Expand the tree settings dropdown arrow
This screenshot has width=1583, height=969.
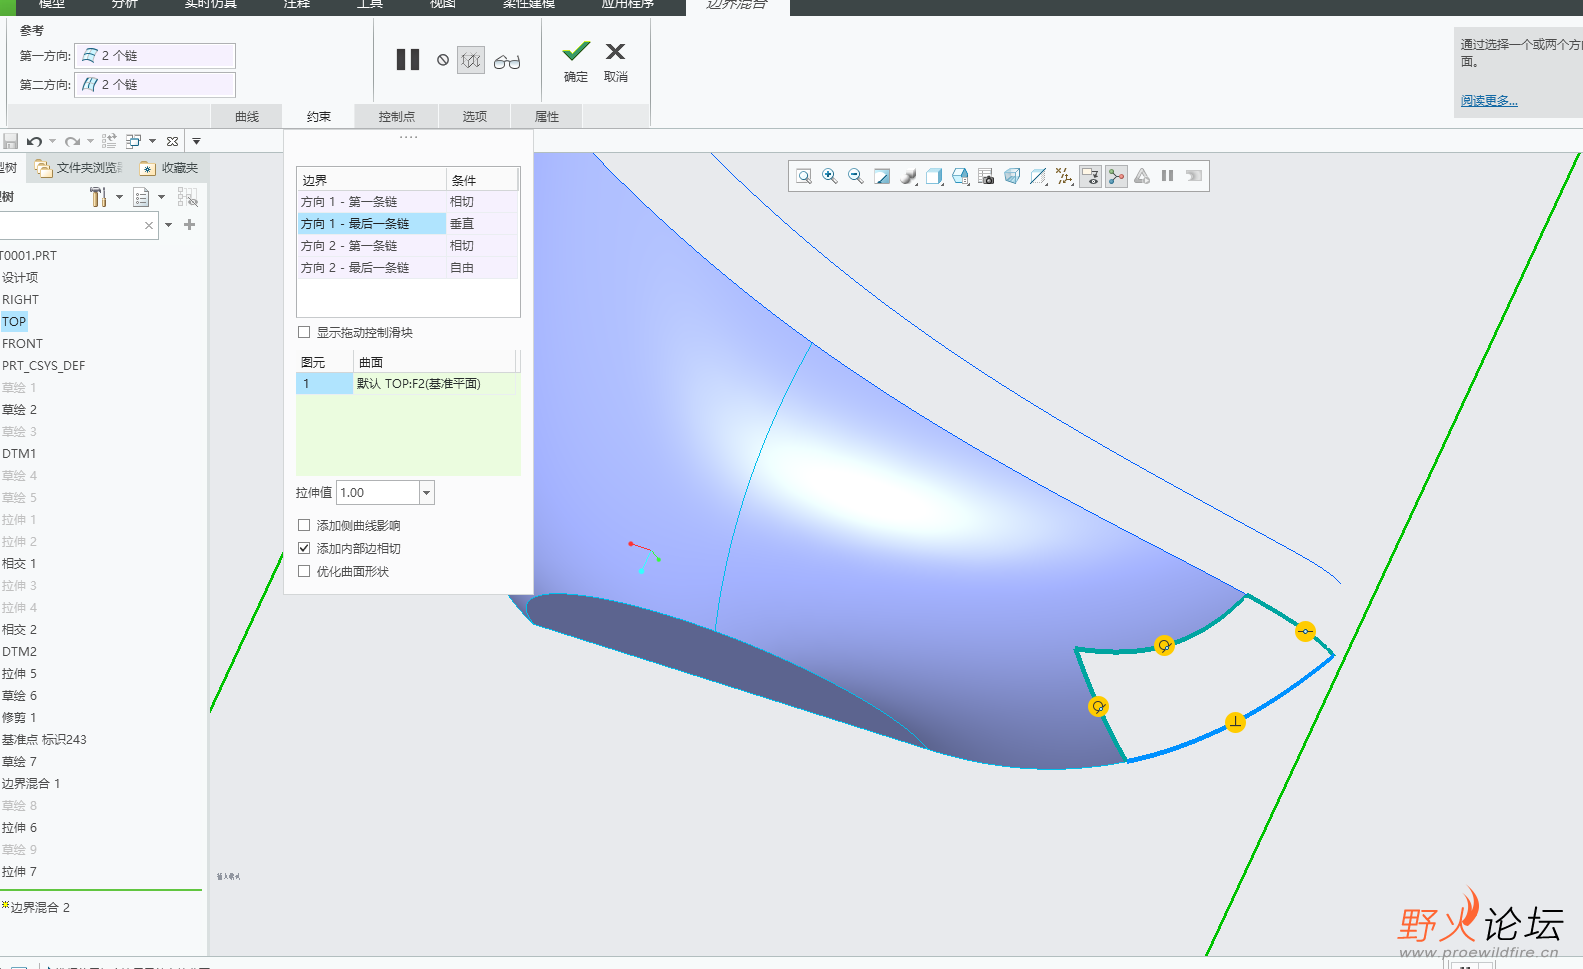click(119, 197)
